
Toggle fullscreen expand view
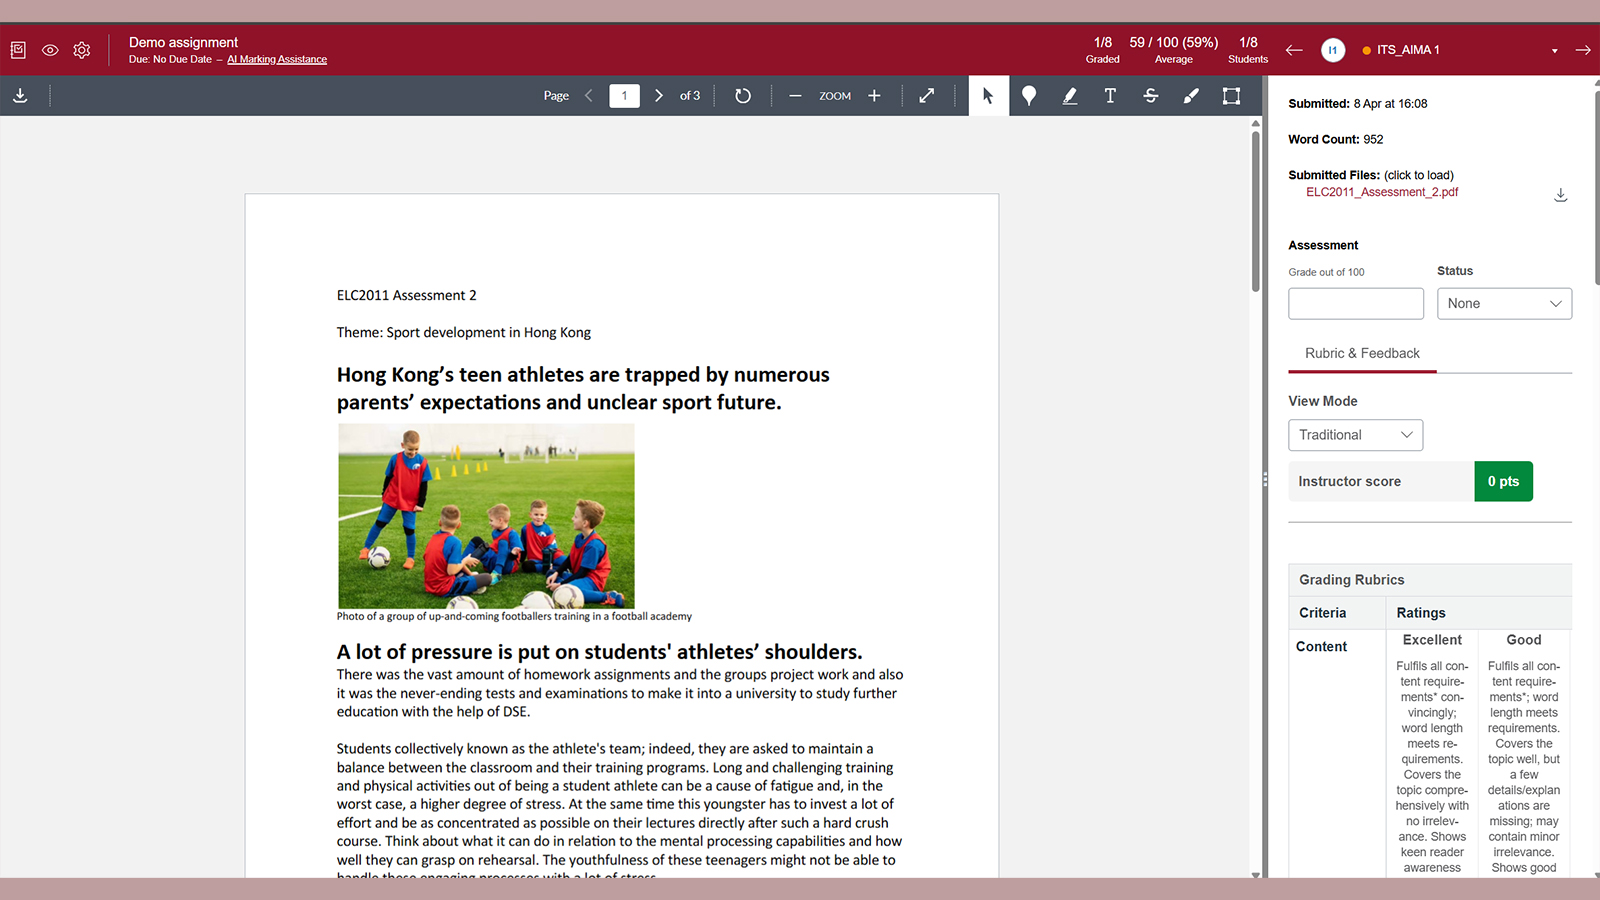[x=927, y=96]
